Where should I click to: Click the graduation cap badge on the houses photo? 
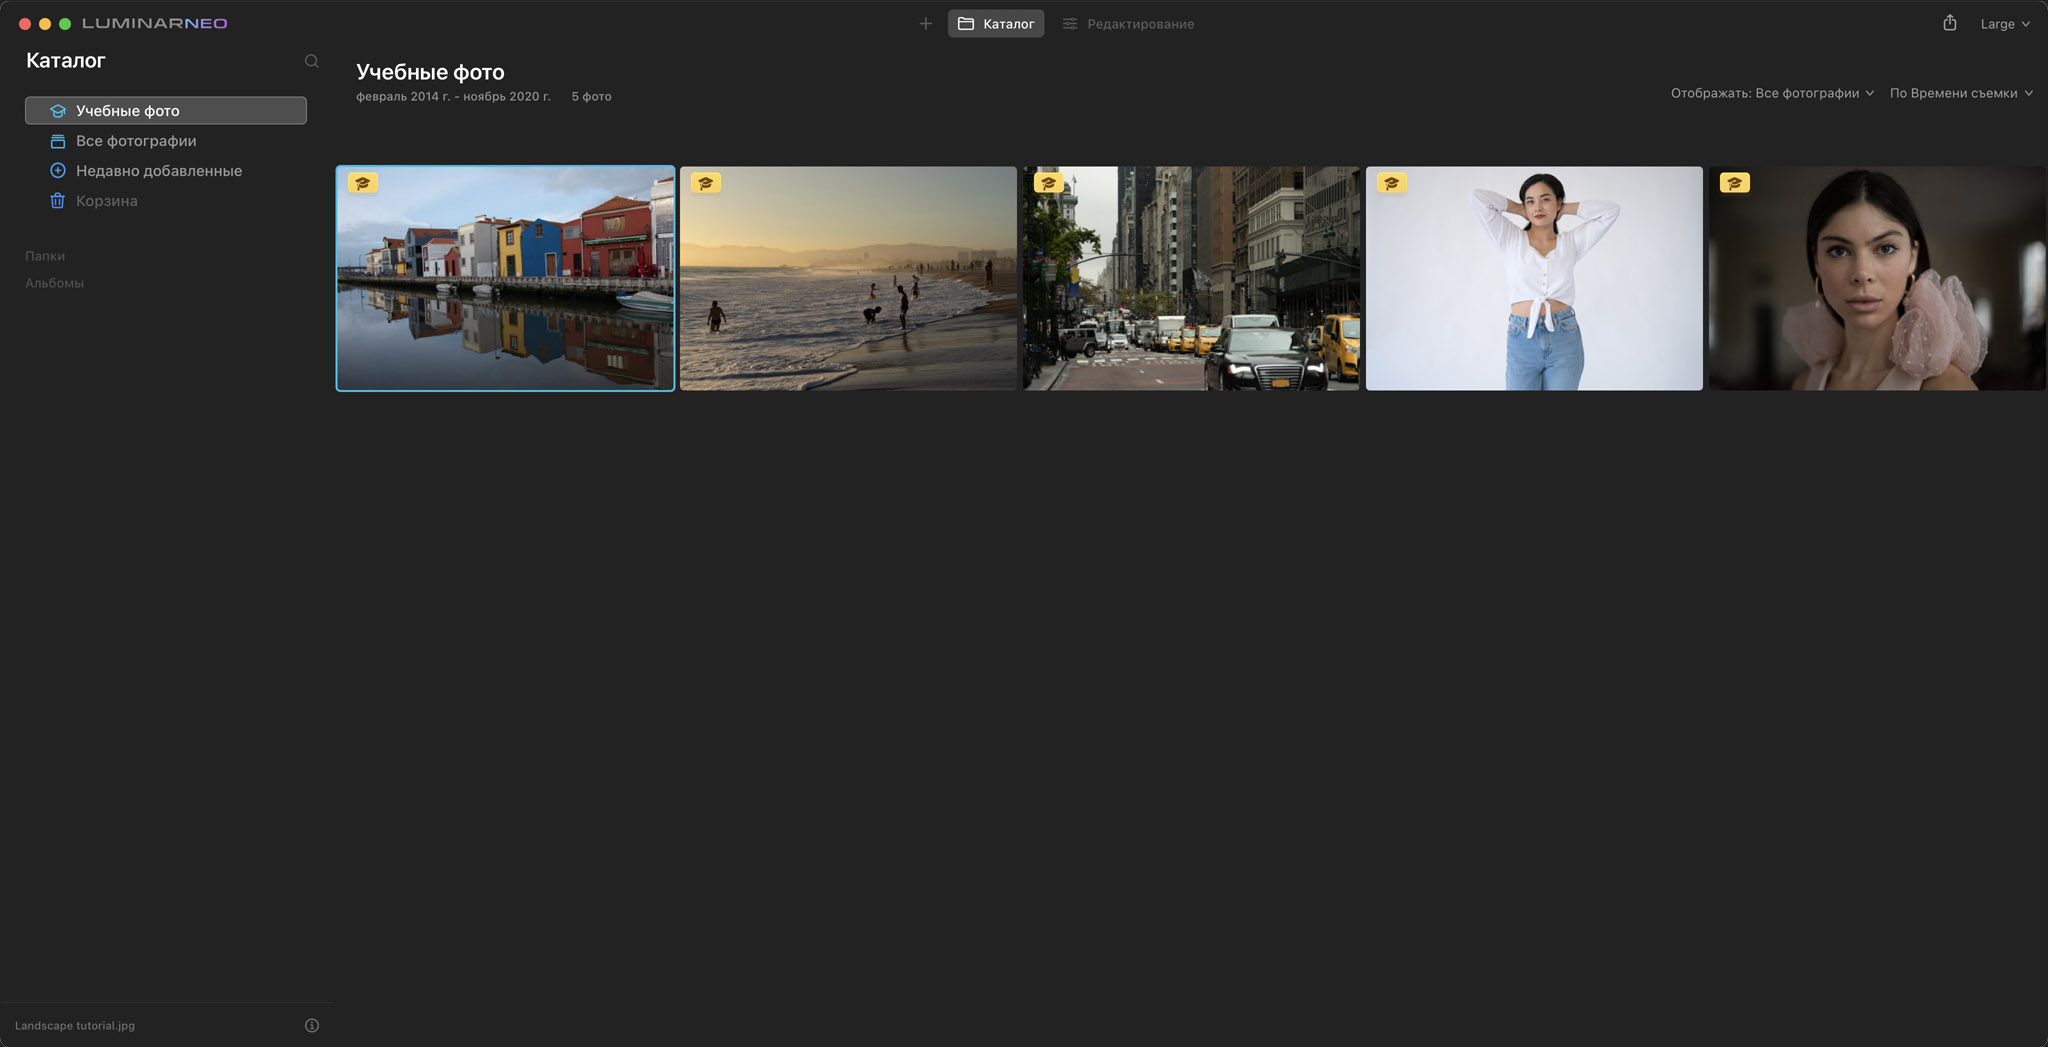363,182
